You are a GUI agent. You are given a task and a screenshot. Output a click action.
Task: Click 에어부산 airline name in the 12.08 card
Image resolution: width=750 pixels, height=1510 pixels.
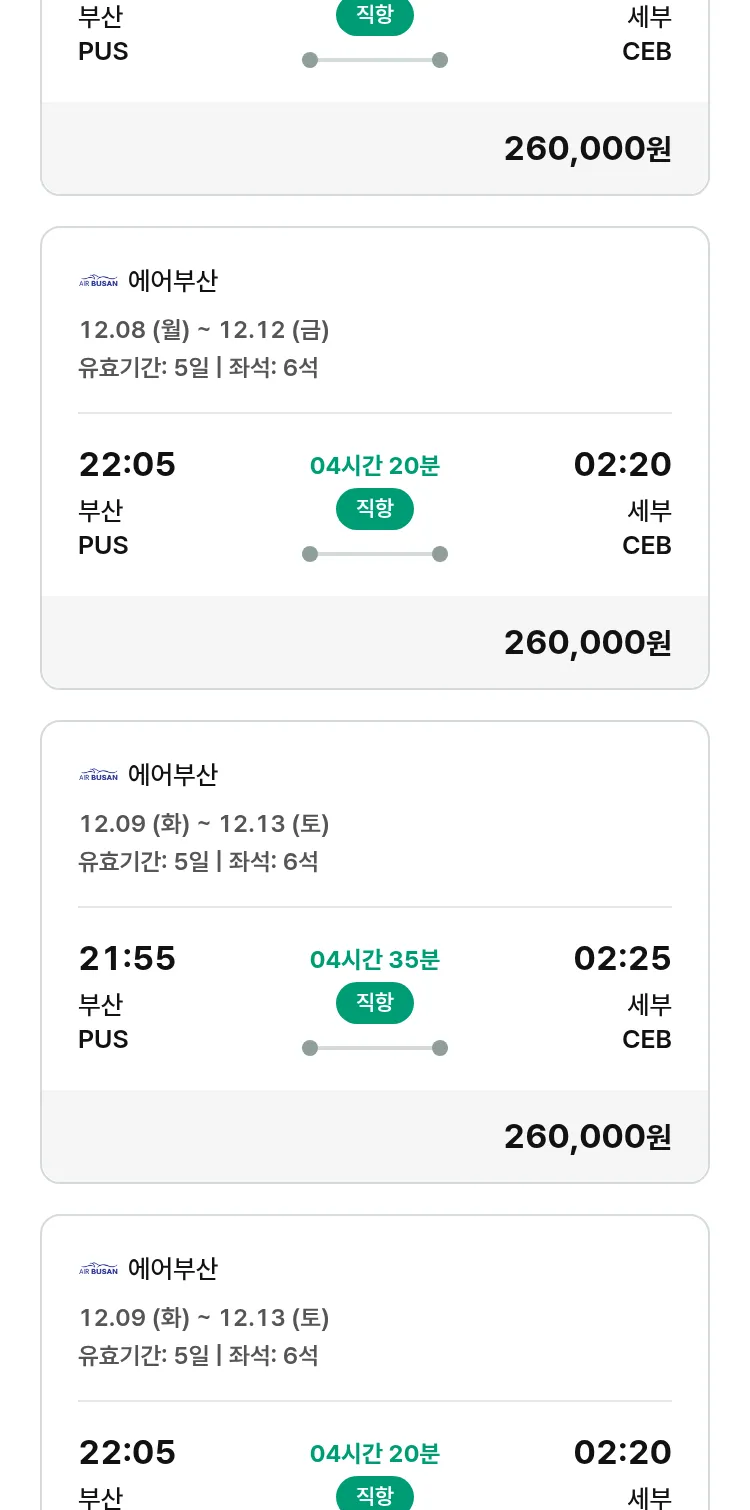tap(173, 282)
